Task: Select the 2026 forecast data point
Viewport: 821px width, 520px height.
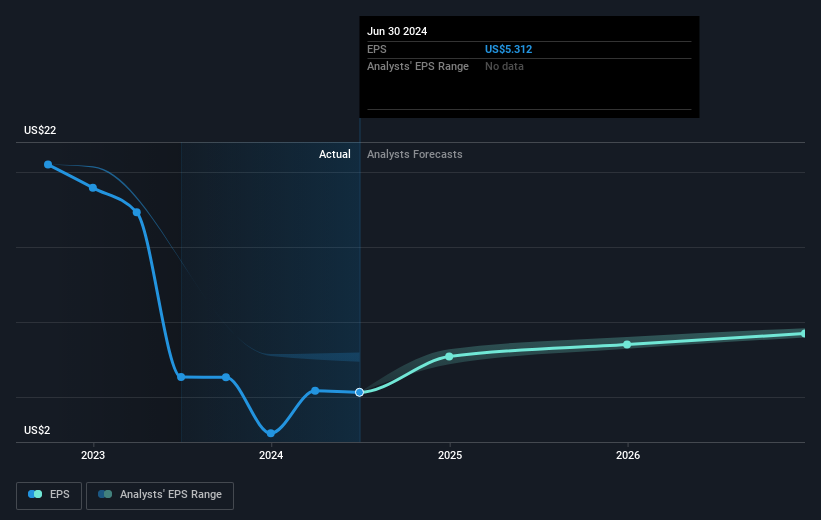Action: click(x=627, y=344)
